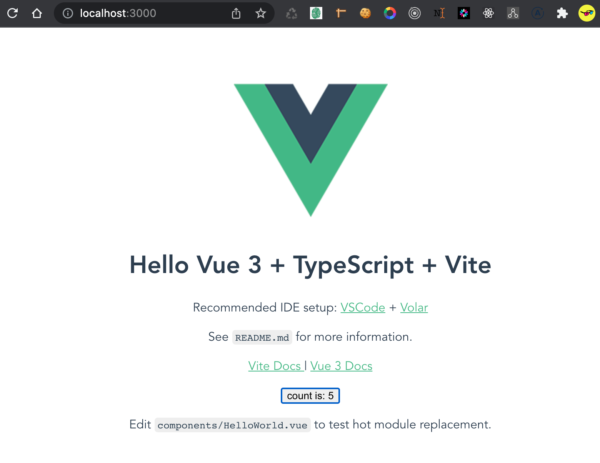The width and height of the screenshot is (600, 463).
Task: Open the black square pinwheel extension
Action: (x=464, y=13)
